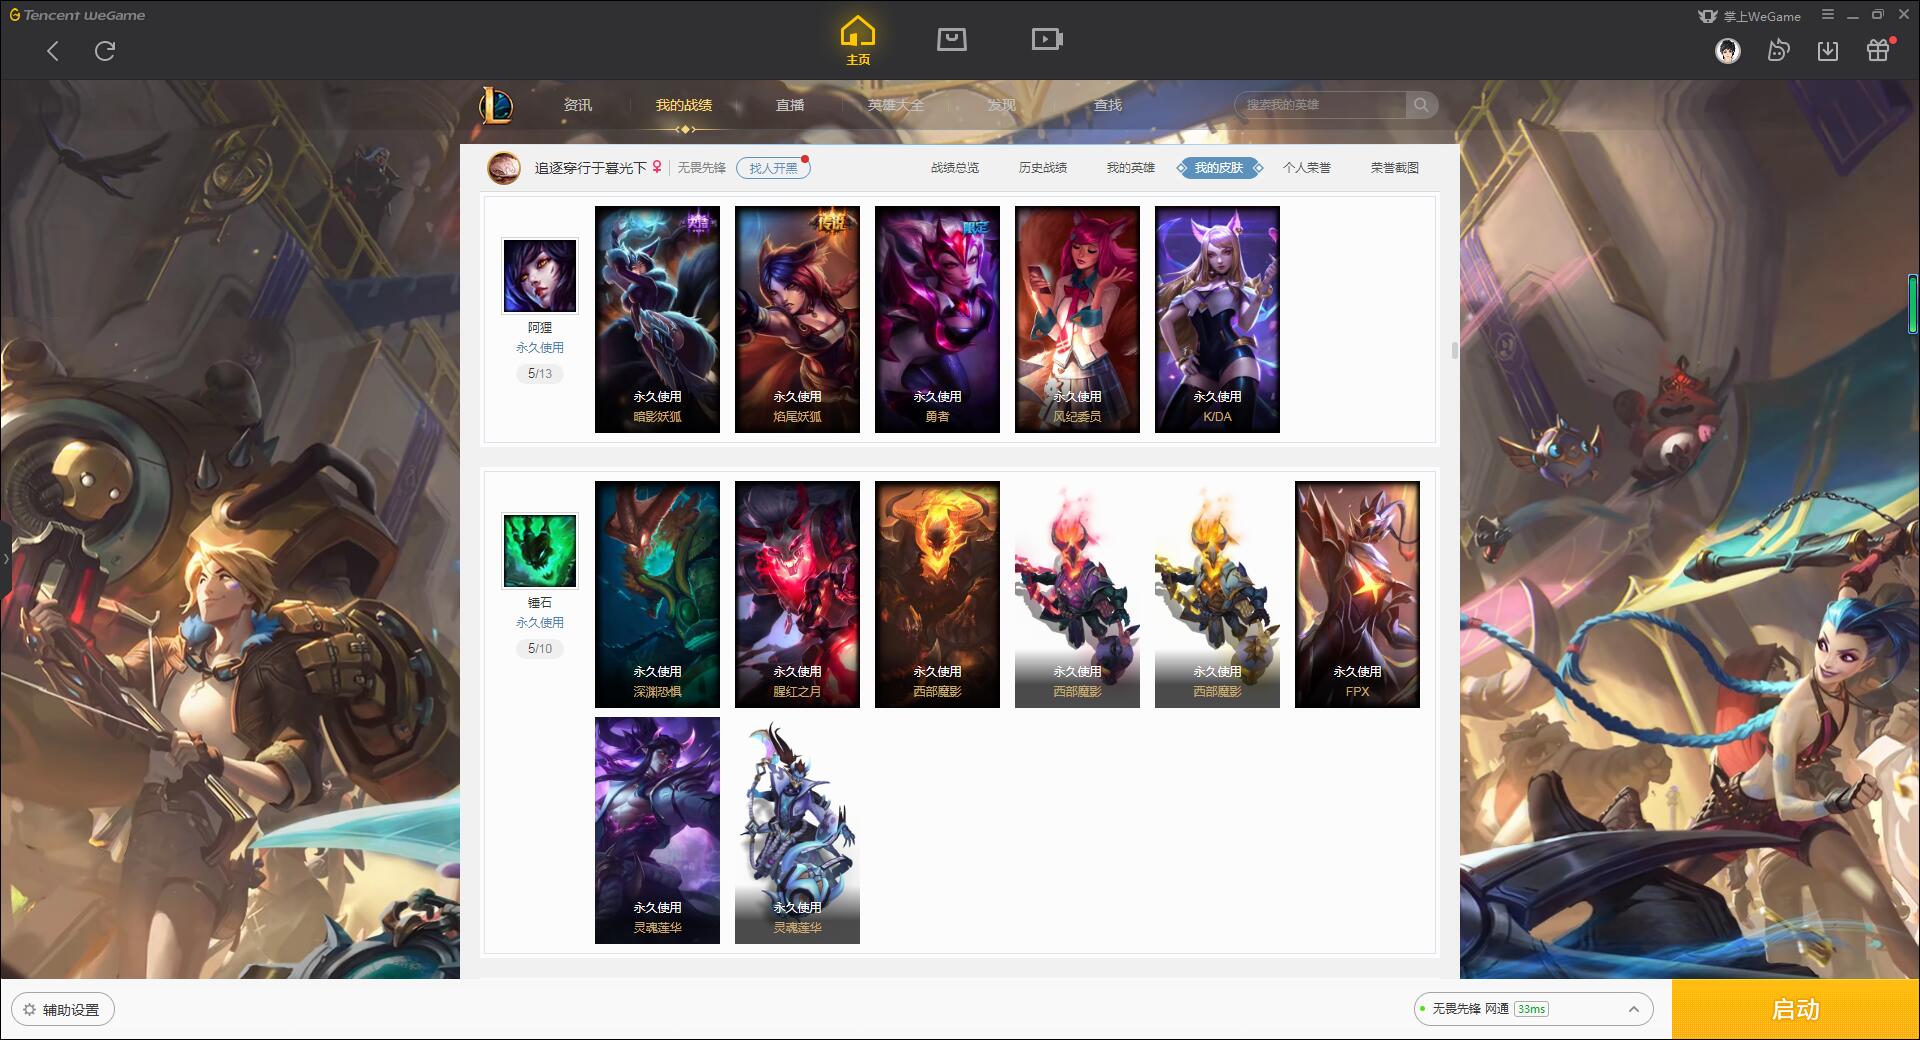Expand the 无畏先锋 网通 server dropdown
The image size is (1920, 1040).
tap(1533, 1009)
